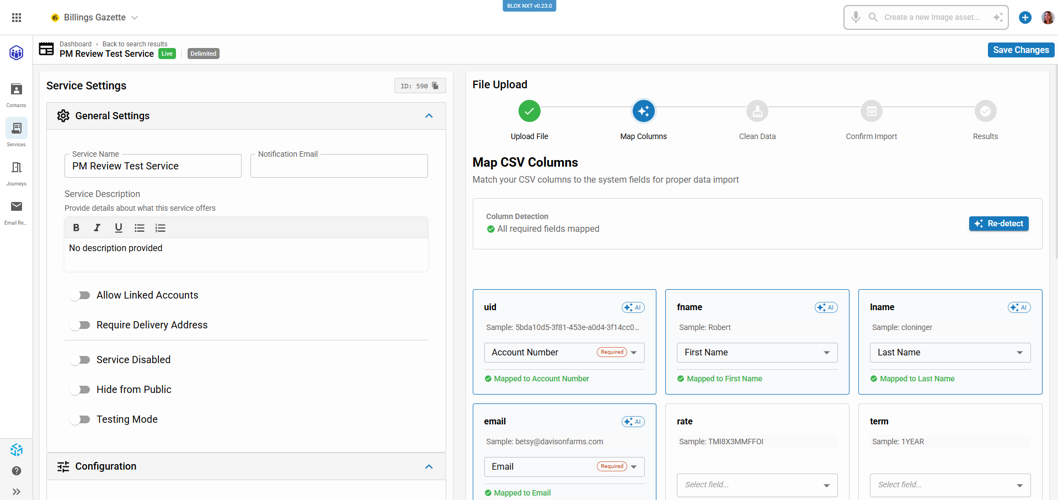Click the AI badge on lname card
Image resolution: width=1058 pixels, height=500 pixels.
(1019, 307)
